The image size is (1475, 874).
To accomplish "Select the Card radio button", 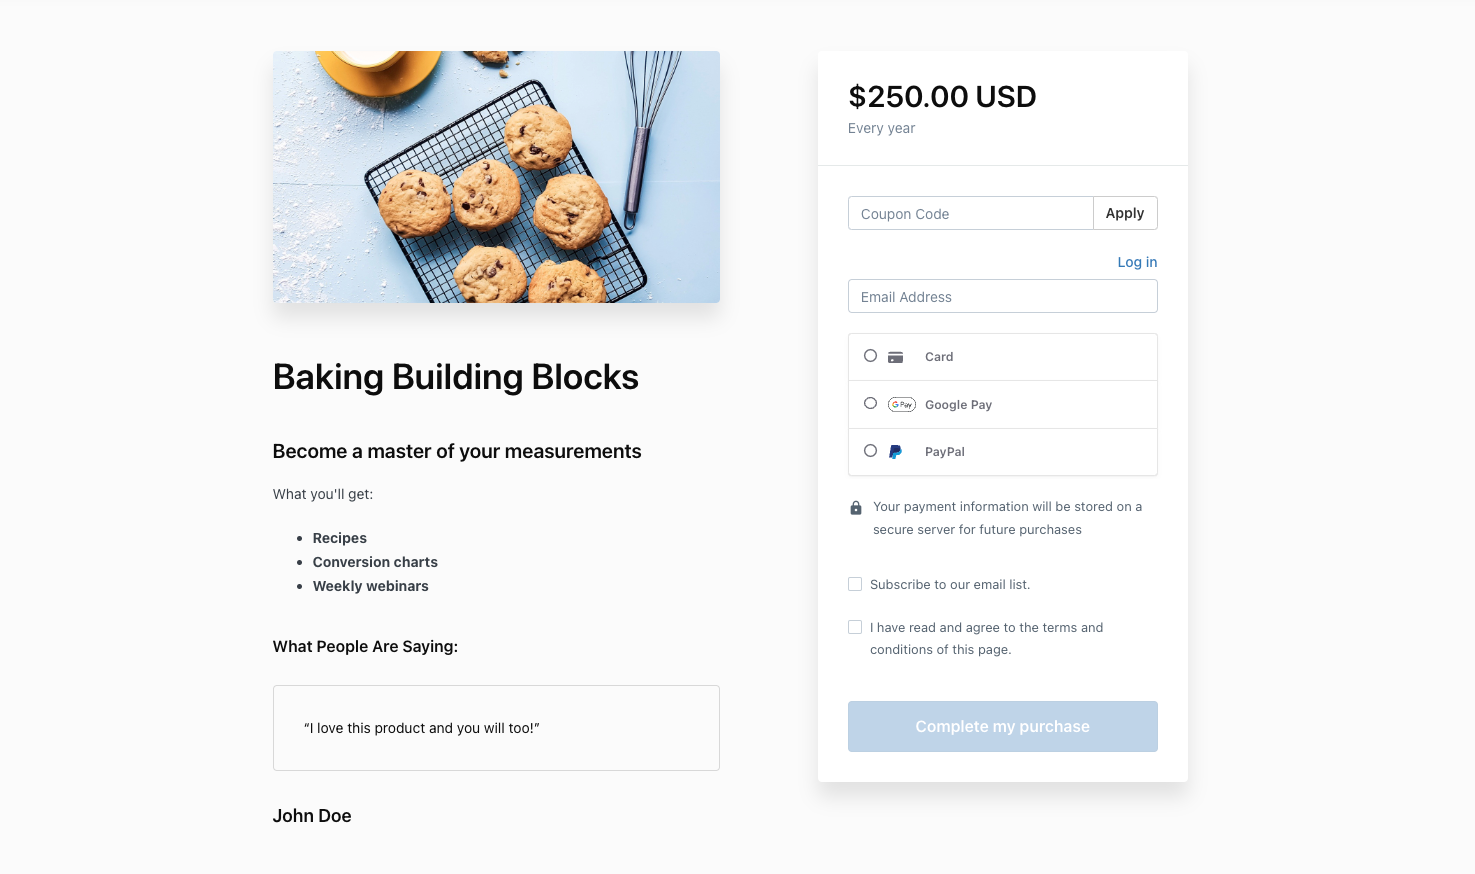I will [x=870, y=356].
